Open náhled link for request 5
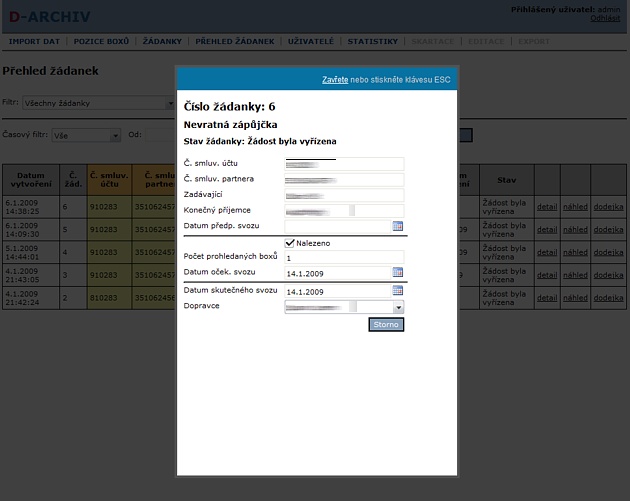Viewport: 630px width, 501px height. coord(575,230)
